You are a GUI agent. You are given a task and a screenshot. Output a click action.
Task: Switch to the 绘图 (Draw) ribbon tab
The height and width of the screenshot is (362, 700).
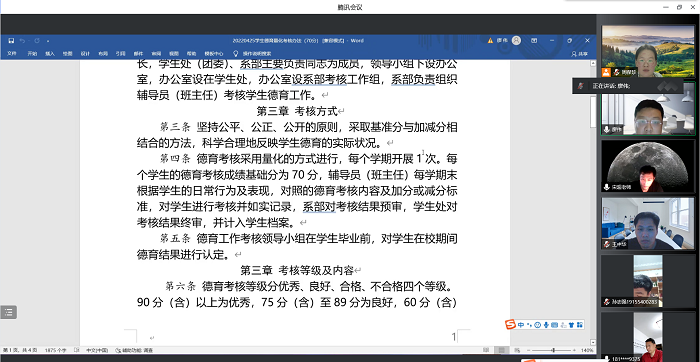coord(67,54)
